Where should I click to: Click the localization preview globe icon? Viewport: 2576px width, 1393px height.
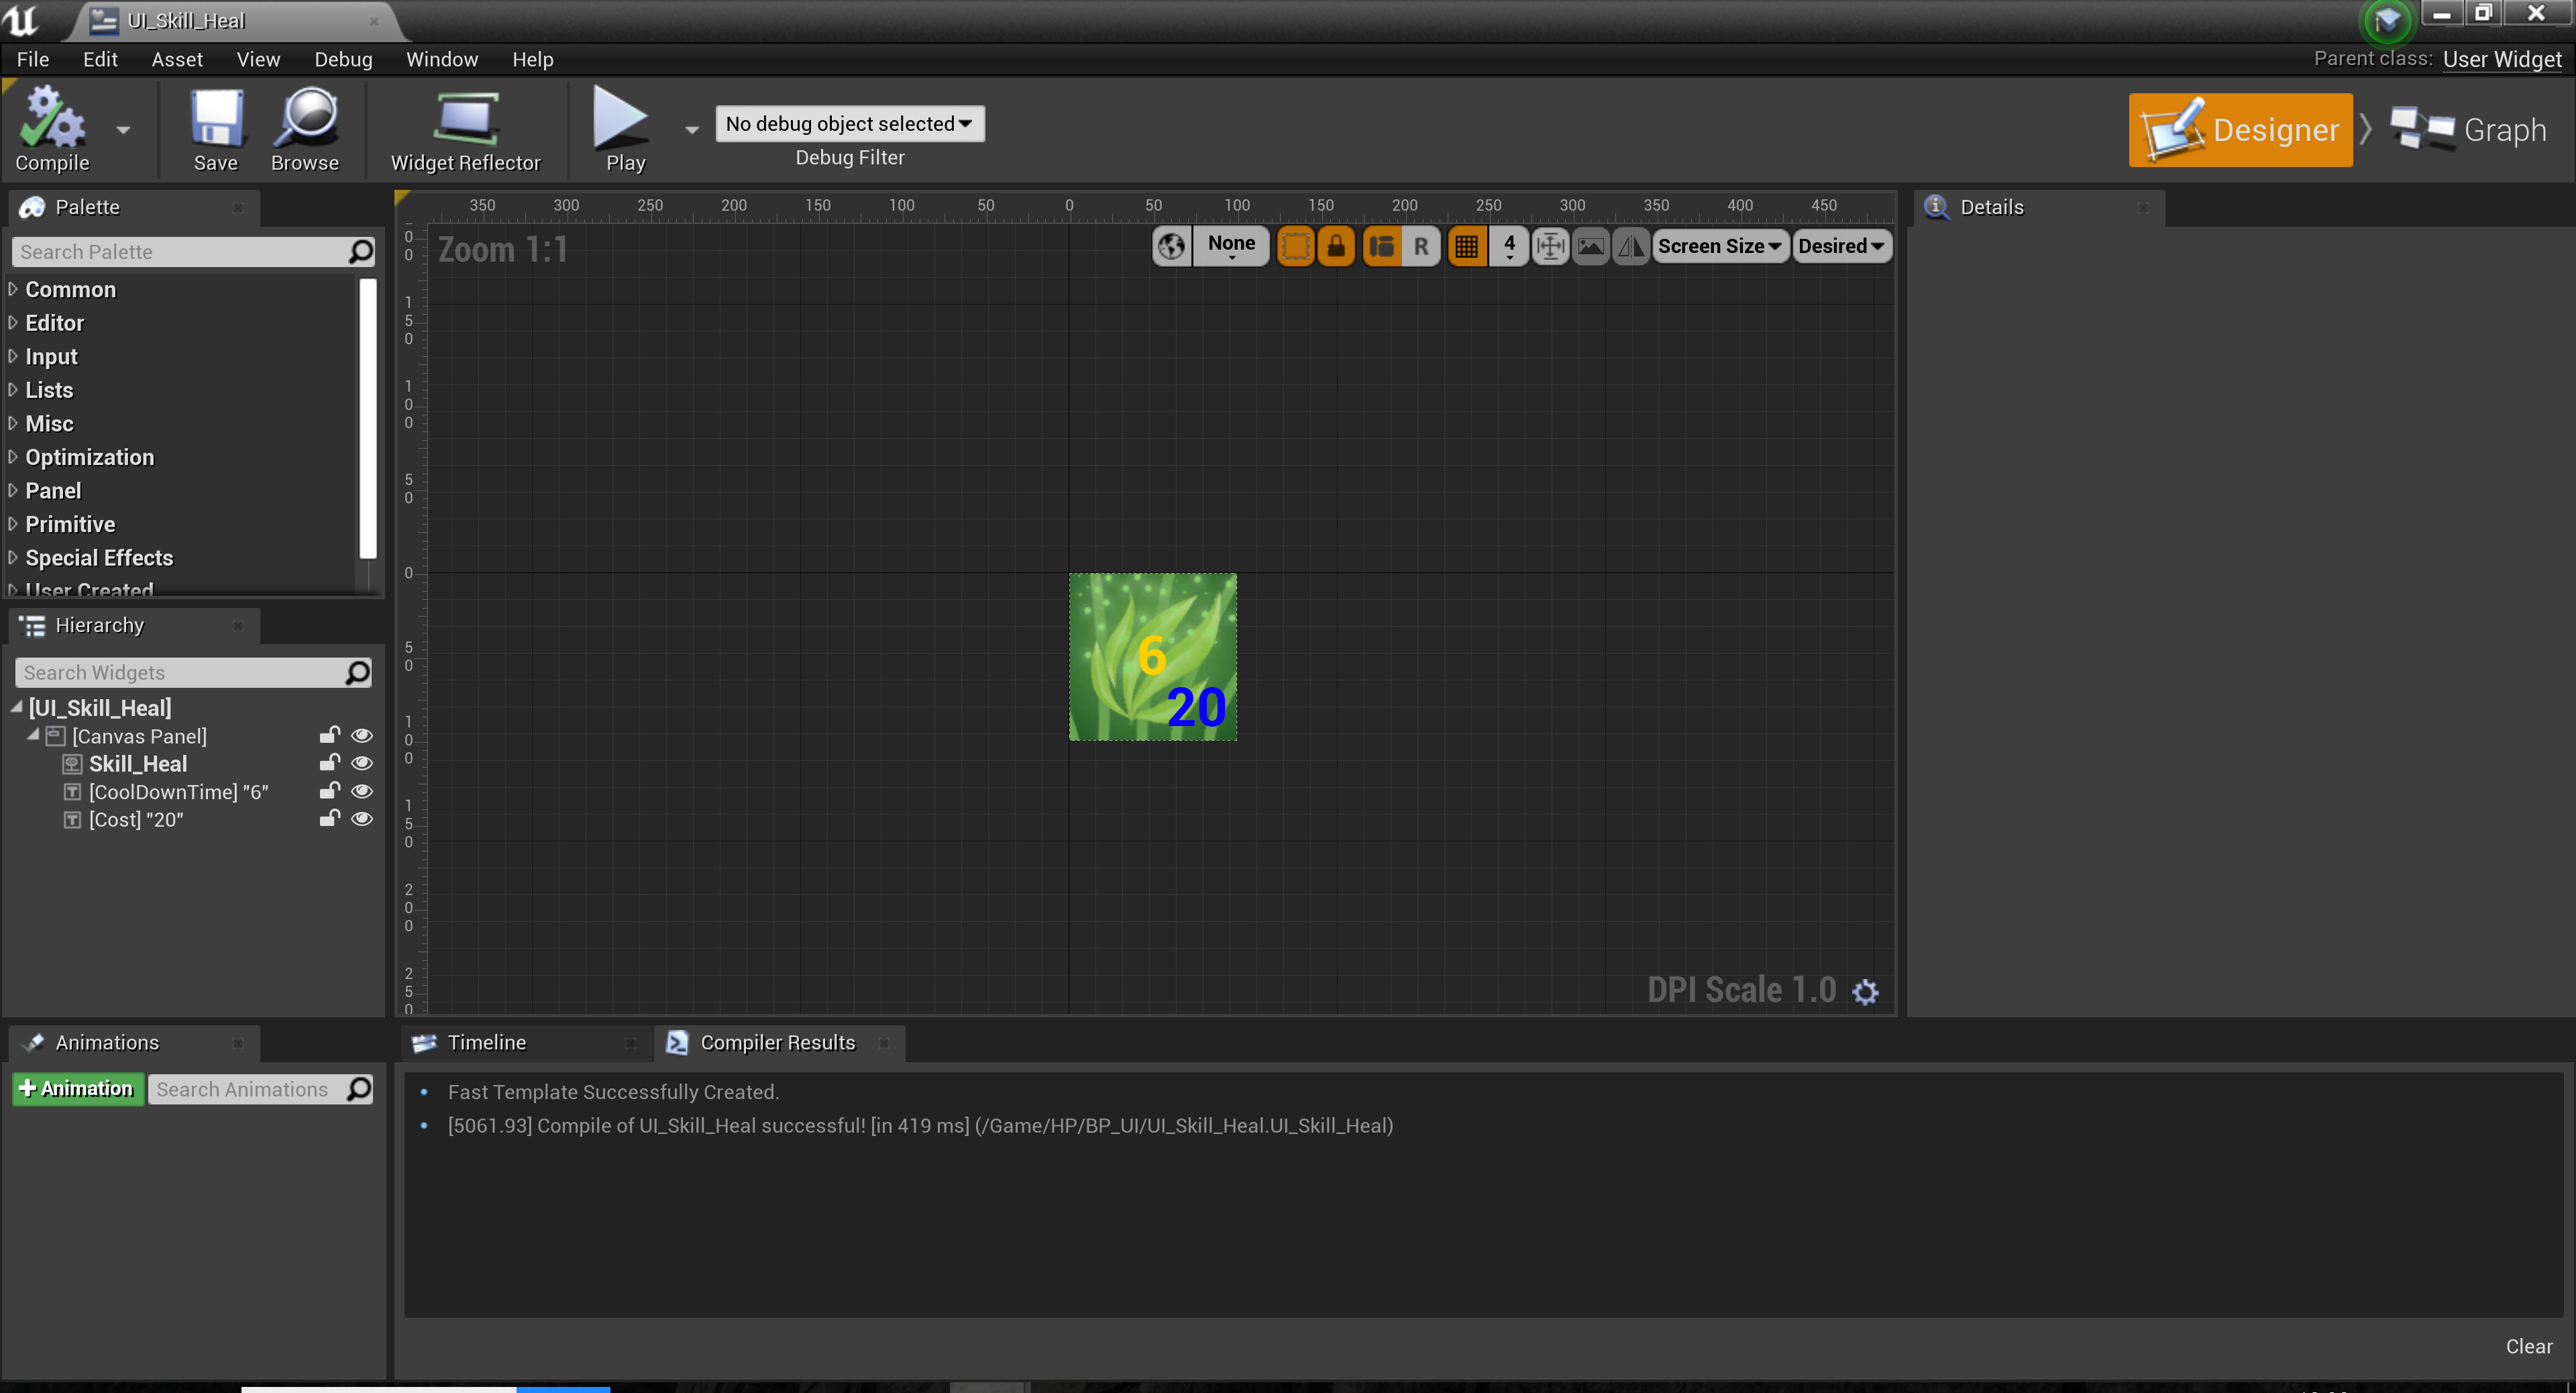click(x=1171, y=246)
